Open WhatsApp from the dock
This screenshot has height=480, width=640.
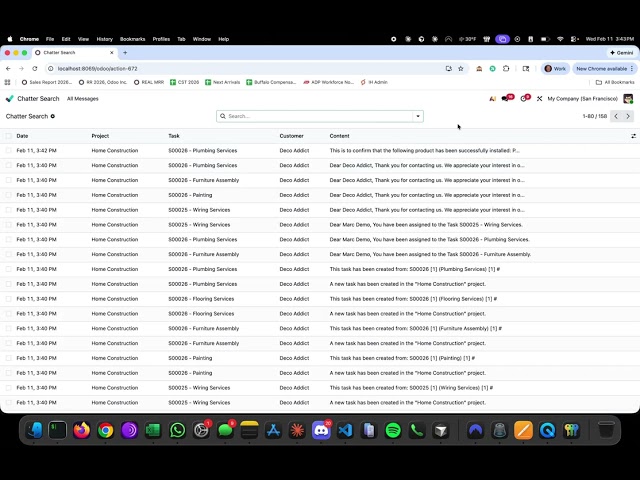(177, 430)
